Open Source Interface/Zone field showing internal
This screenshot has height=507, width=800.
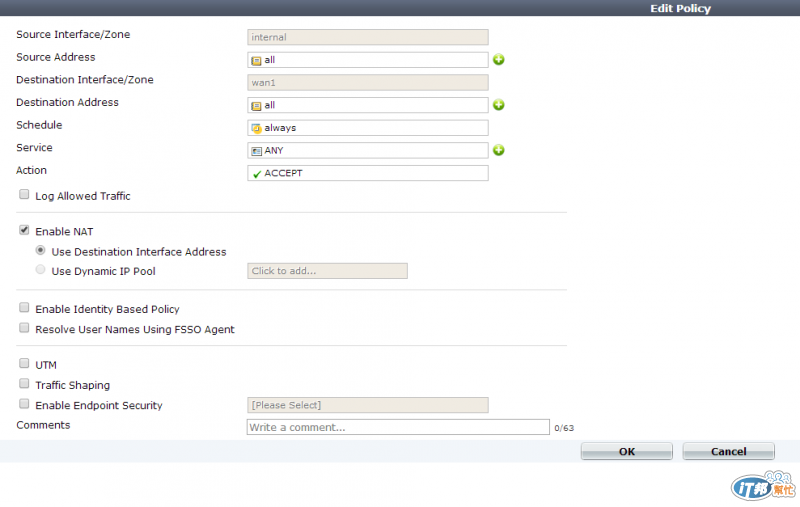tap(368, 37)
